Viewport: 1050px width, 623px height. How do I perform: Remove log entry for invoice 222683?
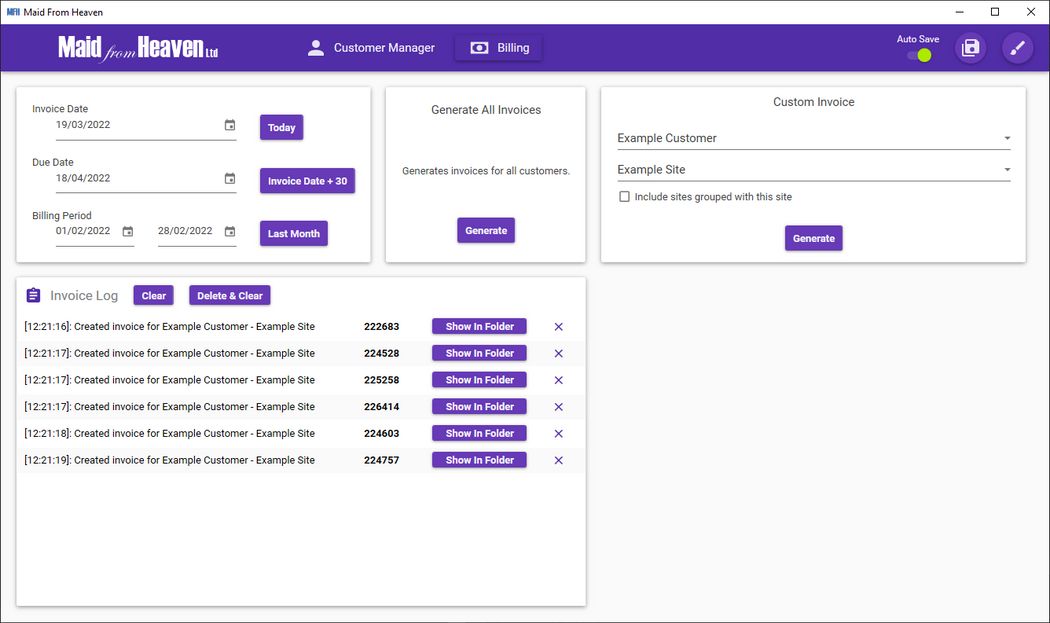558,327
